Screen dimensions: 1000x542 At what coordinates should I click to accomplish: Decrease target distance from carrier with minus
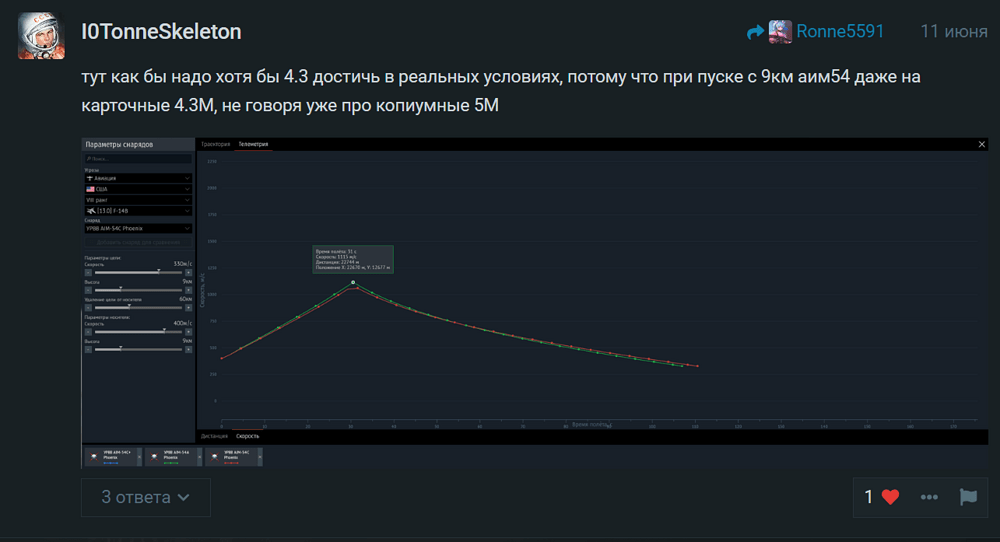click(88, 307)
